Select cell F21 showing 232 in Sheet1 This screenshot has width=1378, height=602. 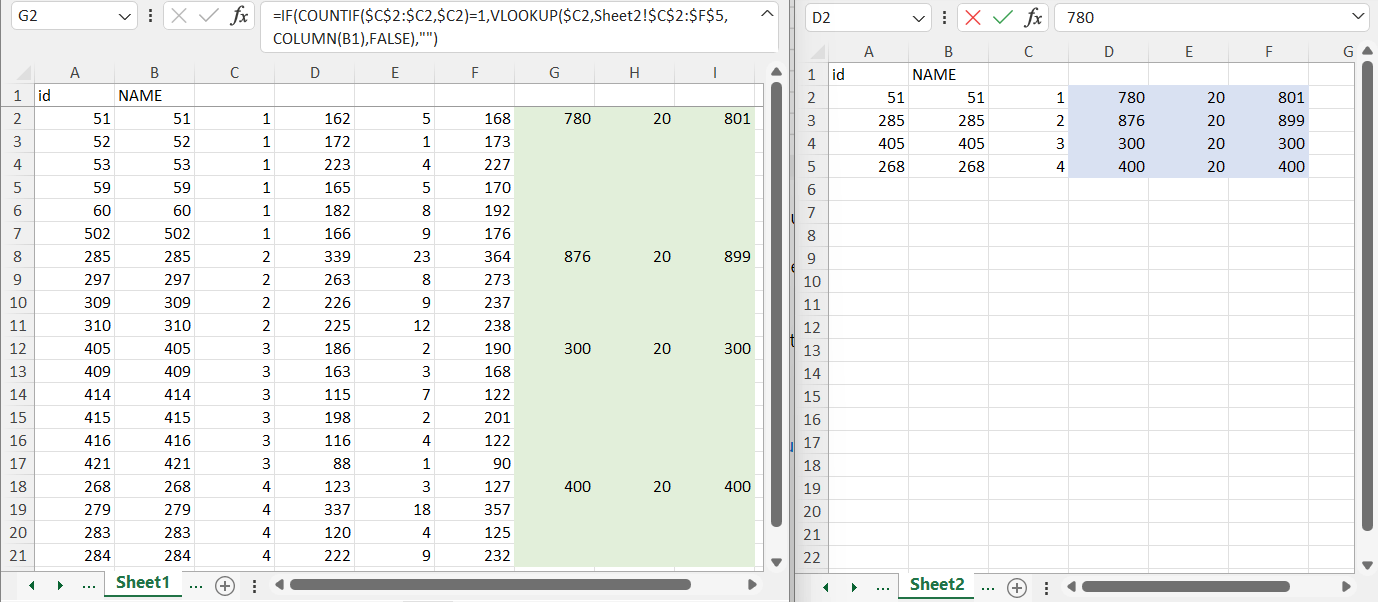(474, 555)
